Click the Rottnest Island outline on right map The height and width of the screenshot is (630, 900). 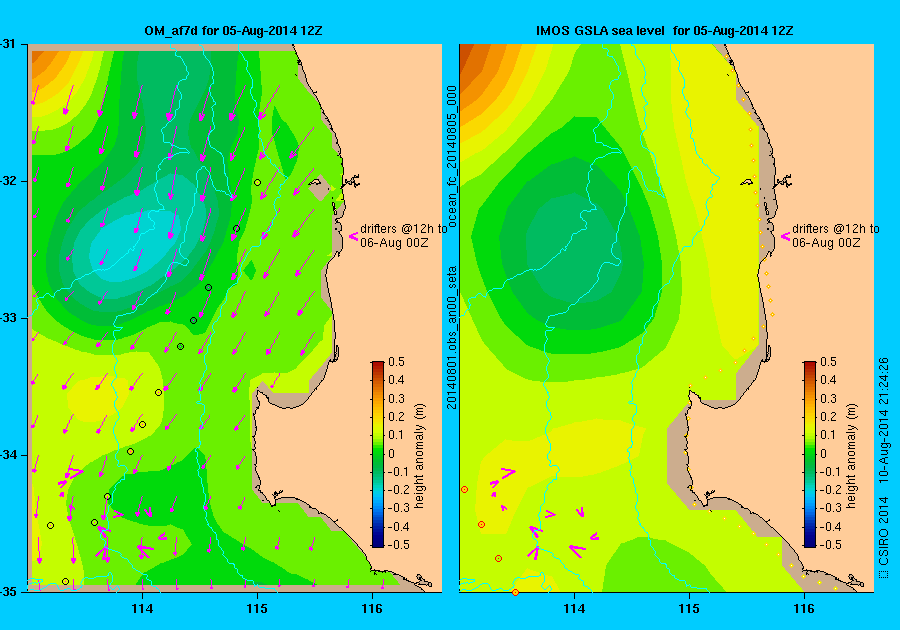(746, 183)
